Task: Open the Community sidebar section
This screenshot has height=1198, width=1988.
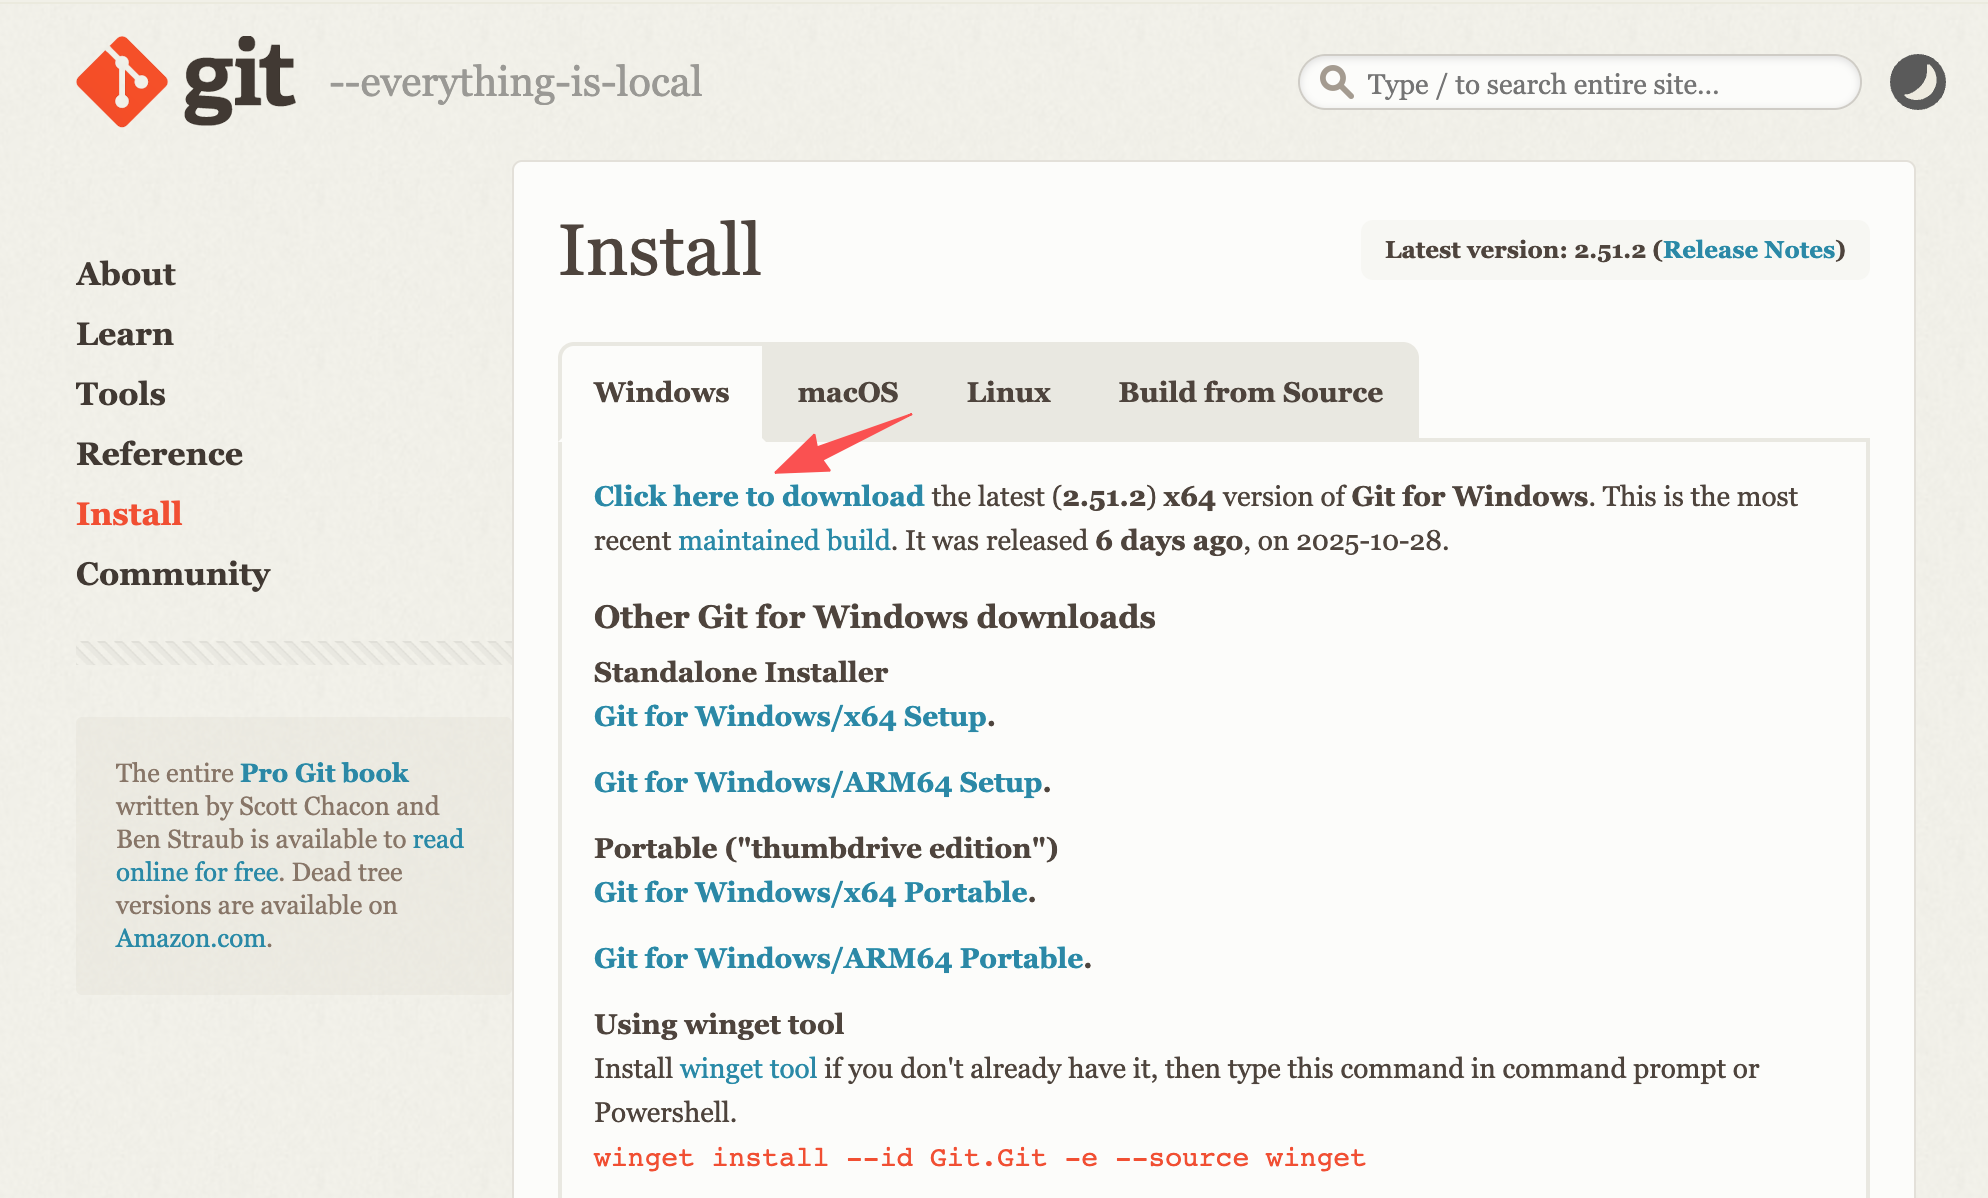Action: click(x=172, y=573)
